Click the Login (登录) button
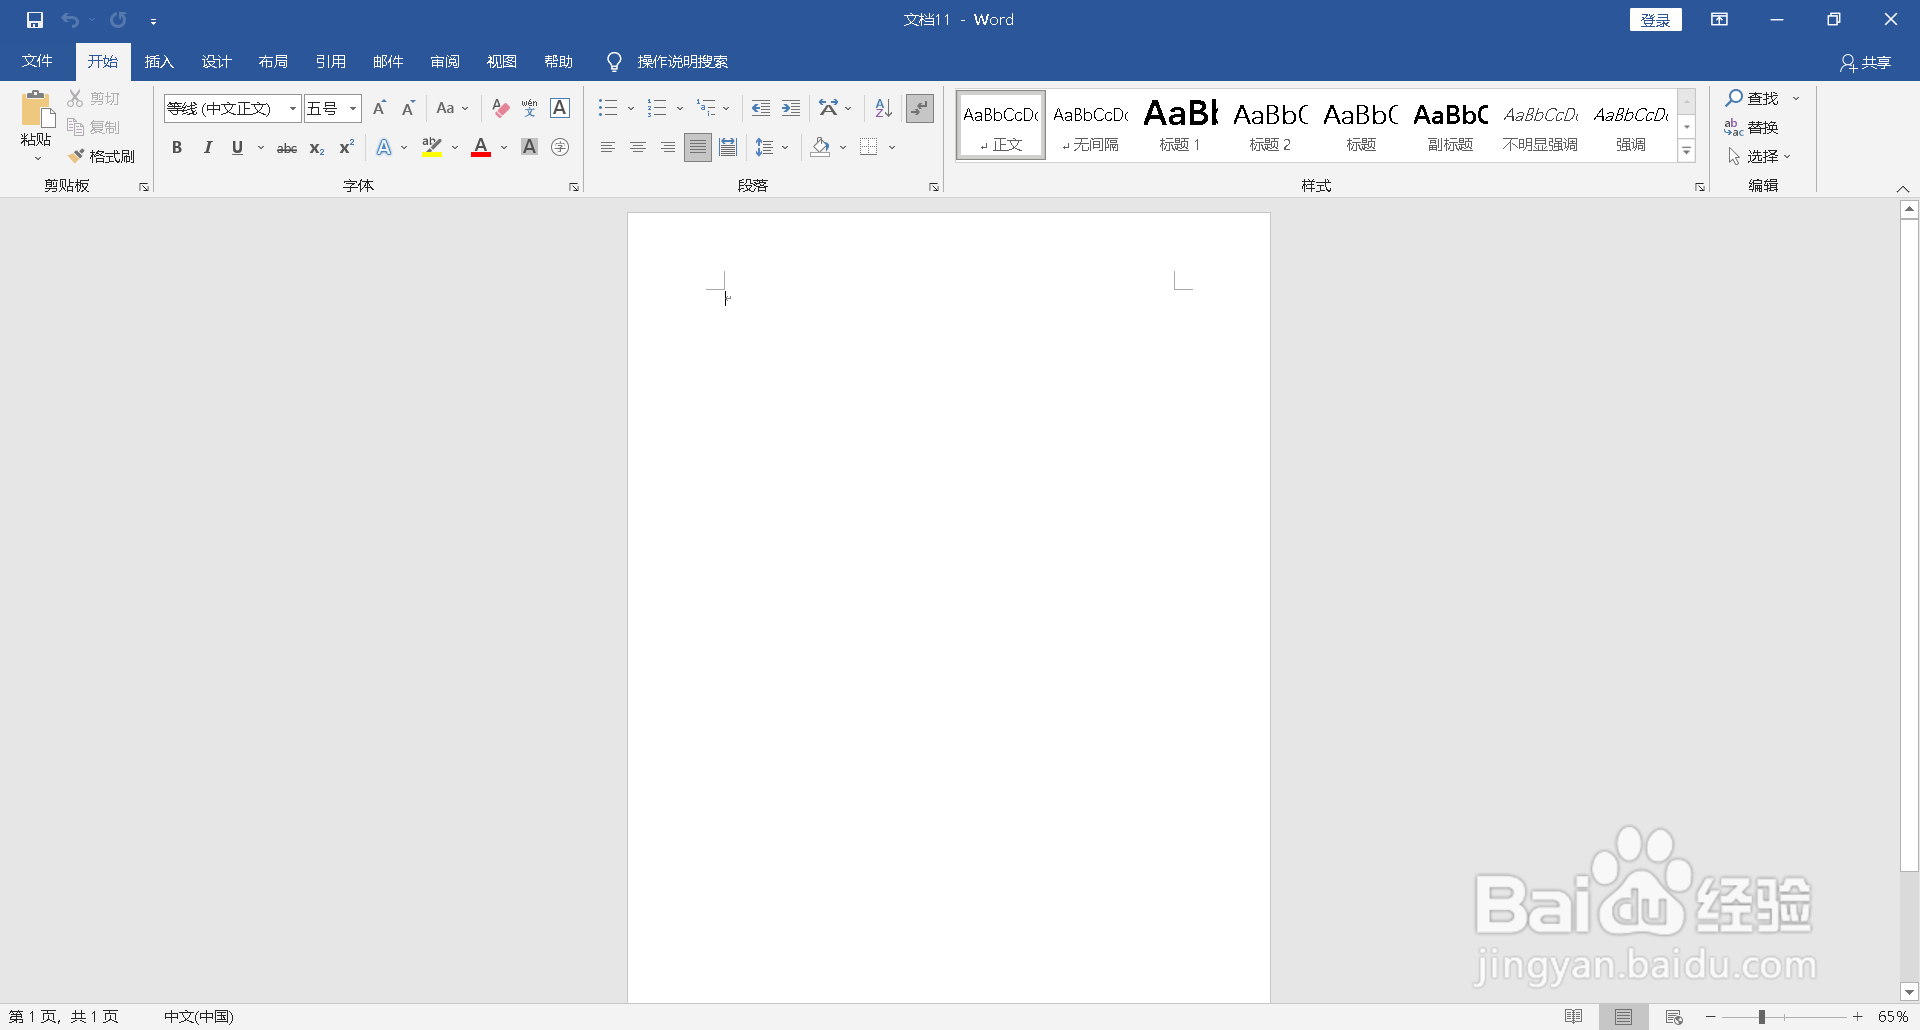Screen dimensions: 1920x1030 (x=1656, y=20)
